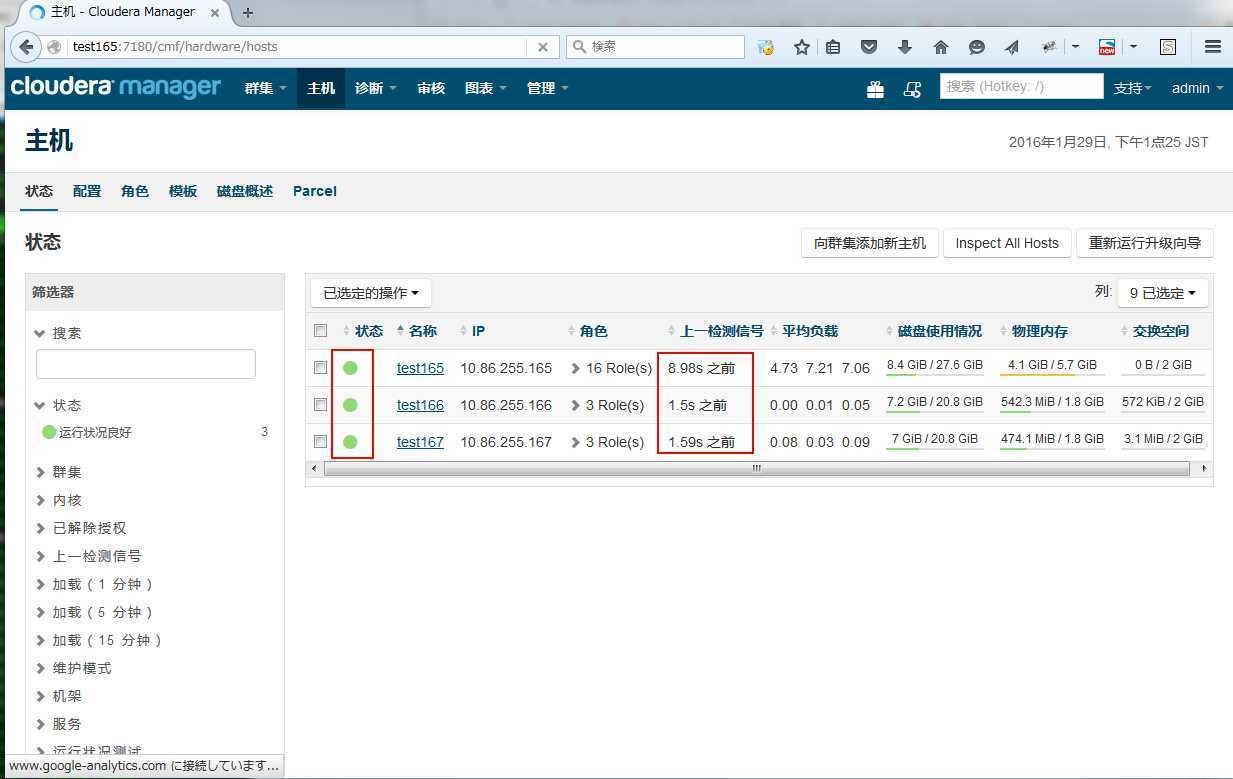Click the green status dot for test166

click(350, 405)
